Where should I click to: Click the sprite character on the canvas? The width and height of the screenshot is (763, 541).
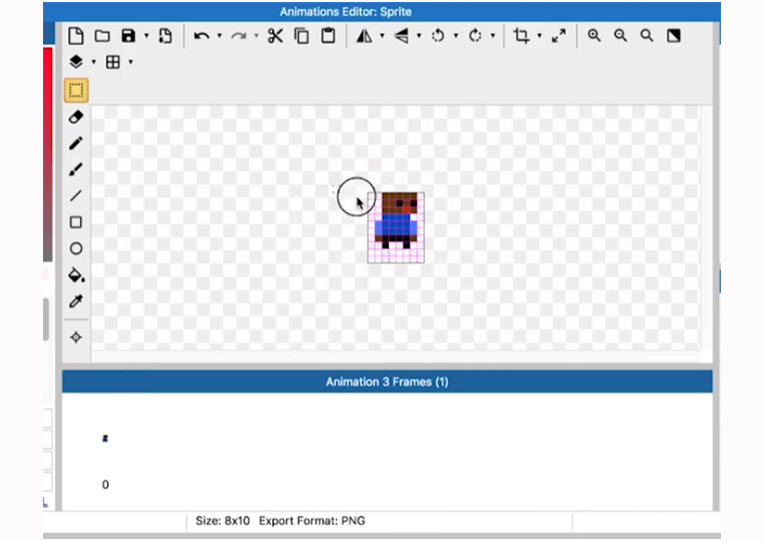pos(396,221)
